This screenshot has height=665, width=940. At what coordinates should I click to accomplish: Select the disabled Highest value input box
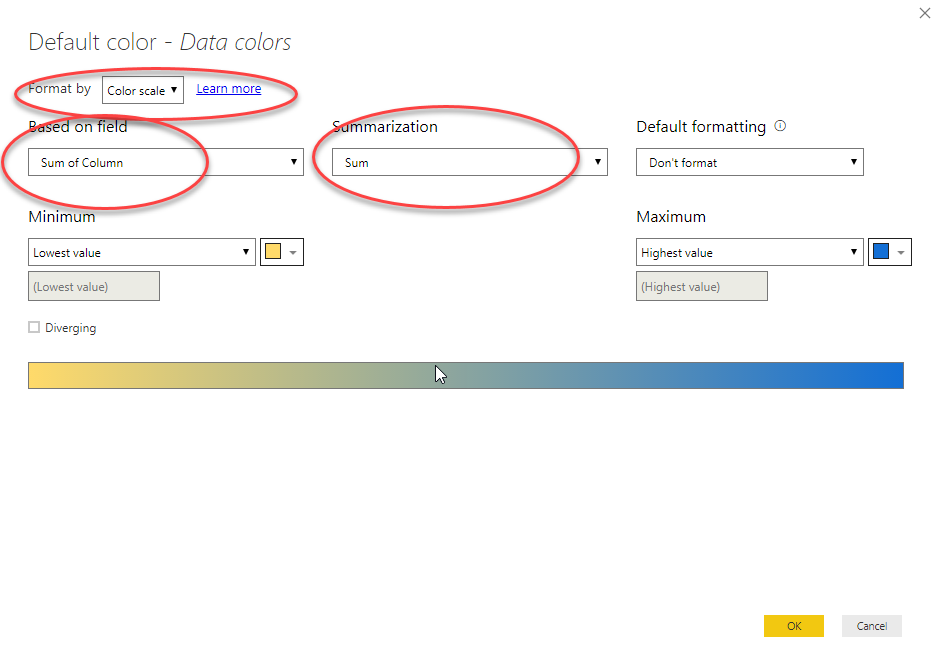[x=702, y=286]
